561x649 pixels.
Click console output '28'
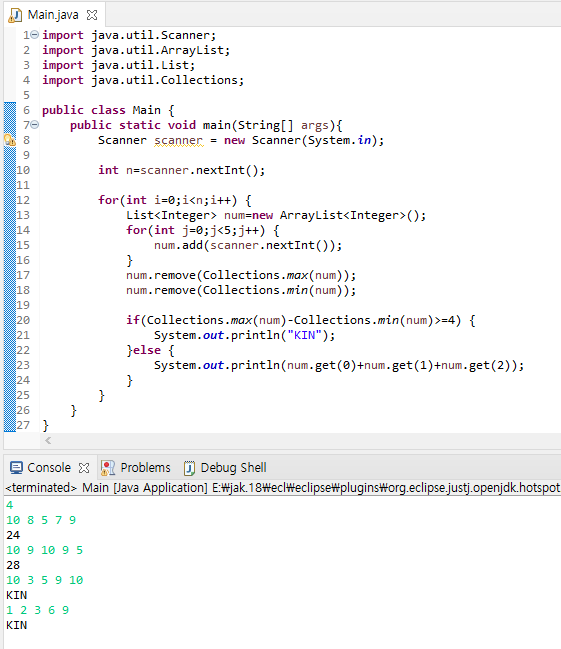click(x=13, y=565)
